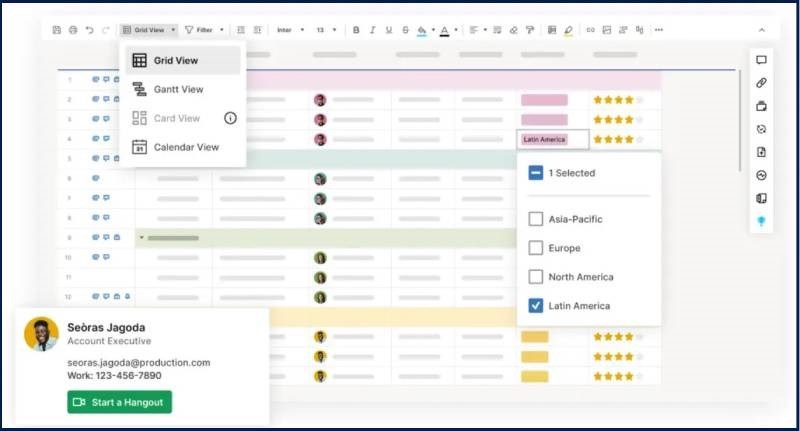Toggle italic formatting
This screenshot has width=800, height=431.
pos(372,30)
